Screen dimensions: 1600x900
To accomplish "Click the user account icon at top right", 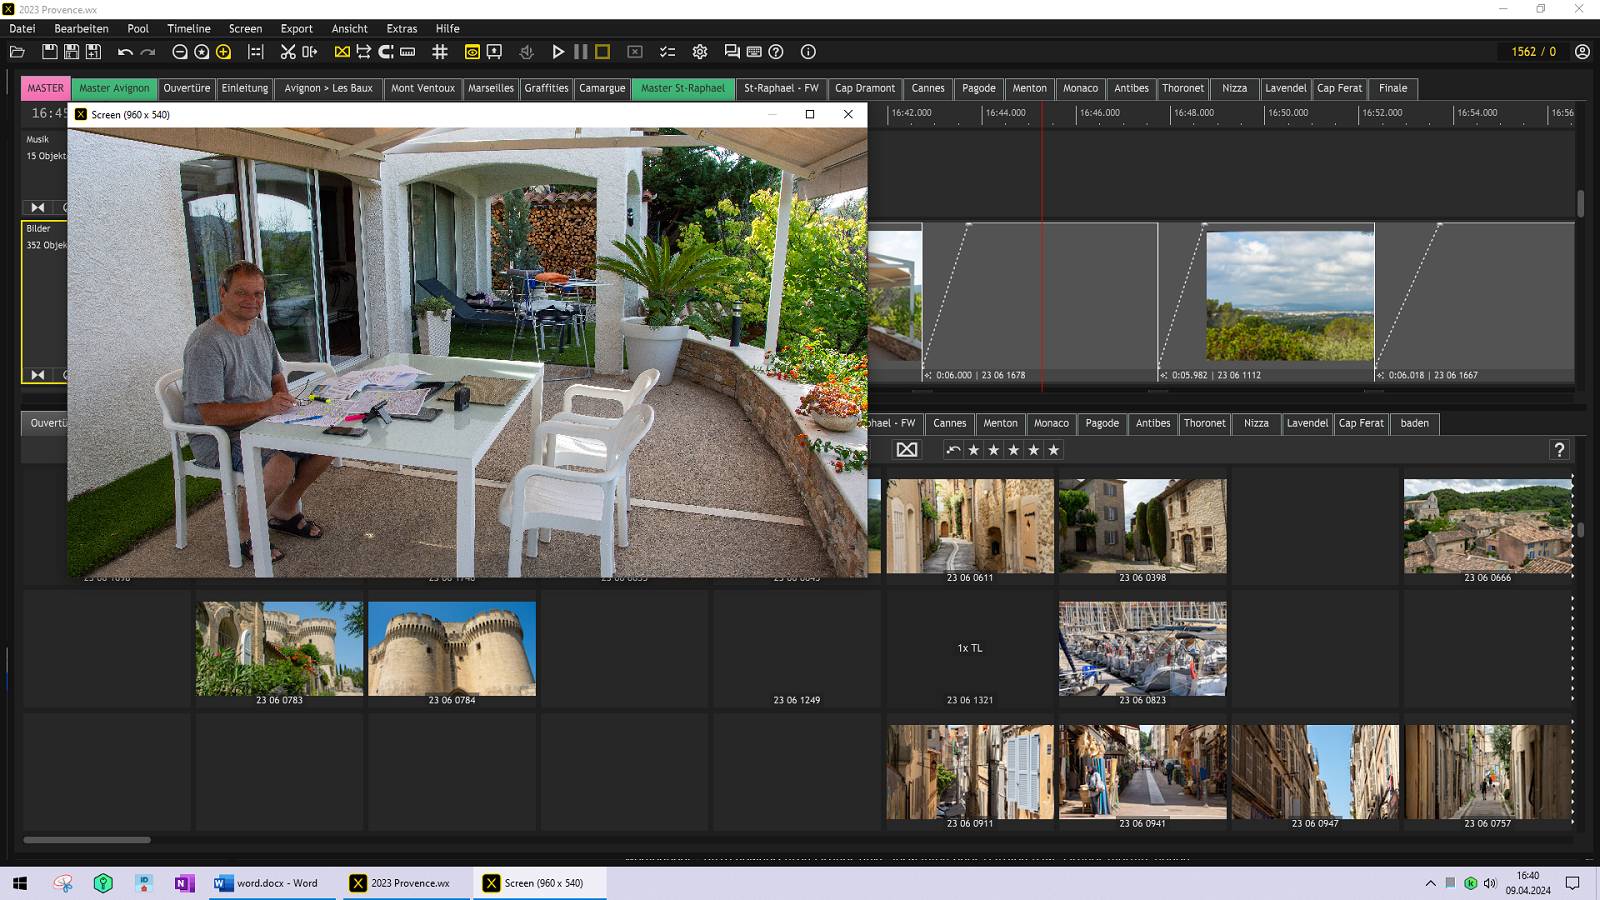I will pos(1582,52).
